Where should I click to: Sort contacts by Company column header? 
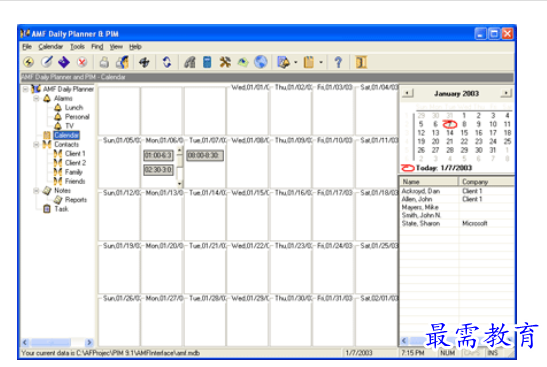click(x=486, y=181)
